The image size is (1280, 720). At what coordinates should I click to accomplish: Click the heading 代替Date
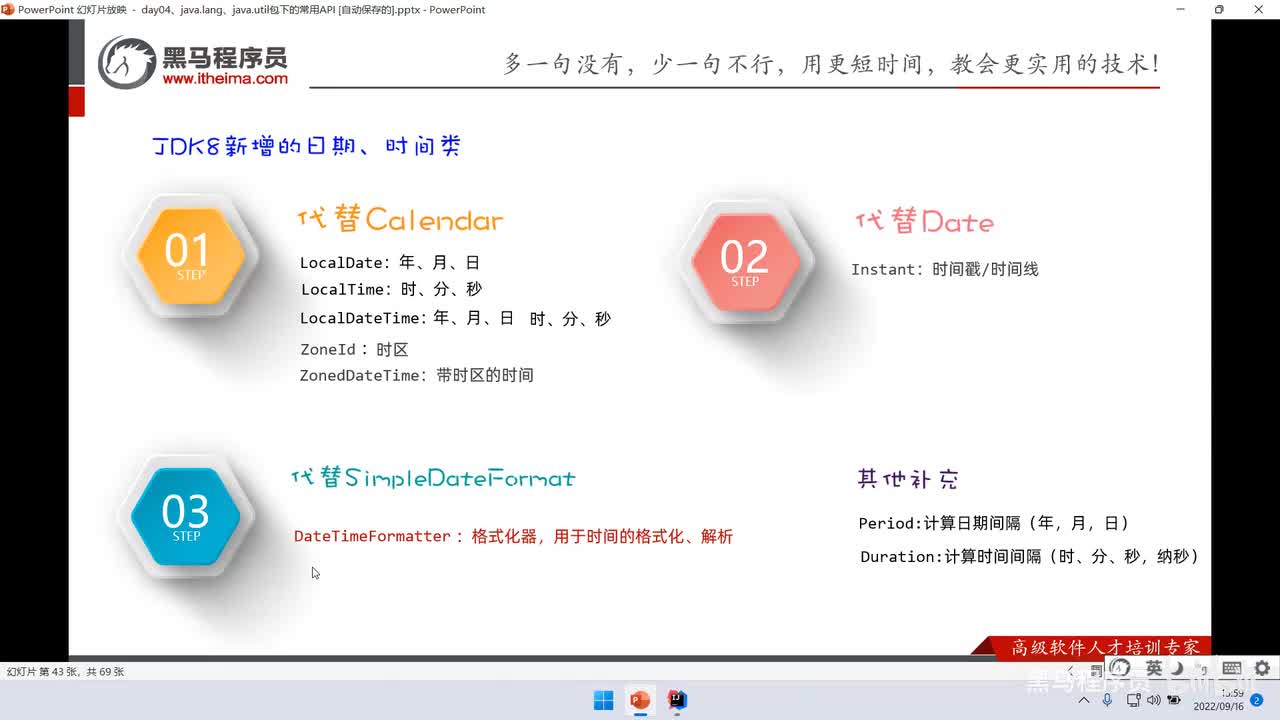coord(925,221)
